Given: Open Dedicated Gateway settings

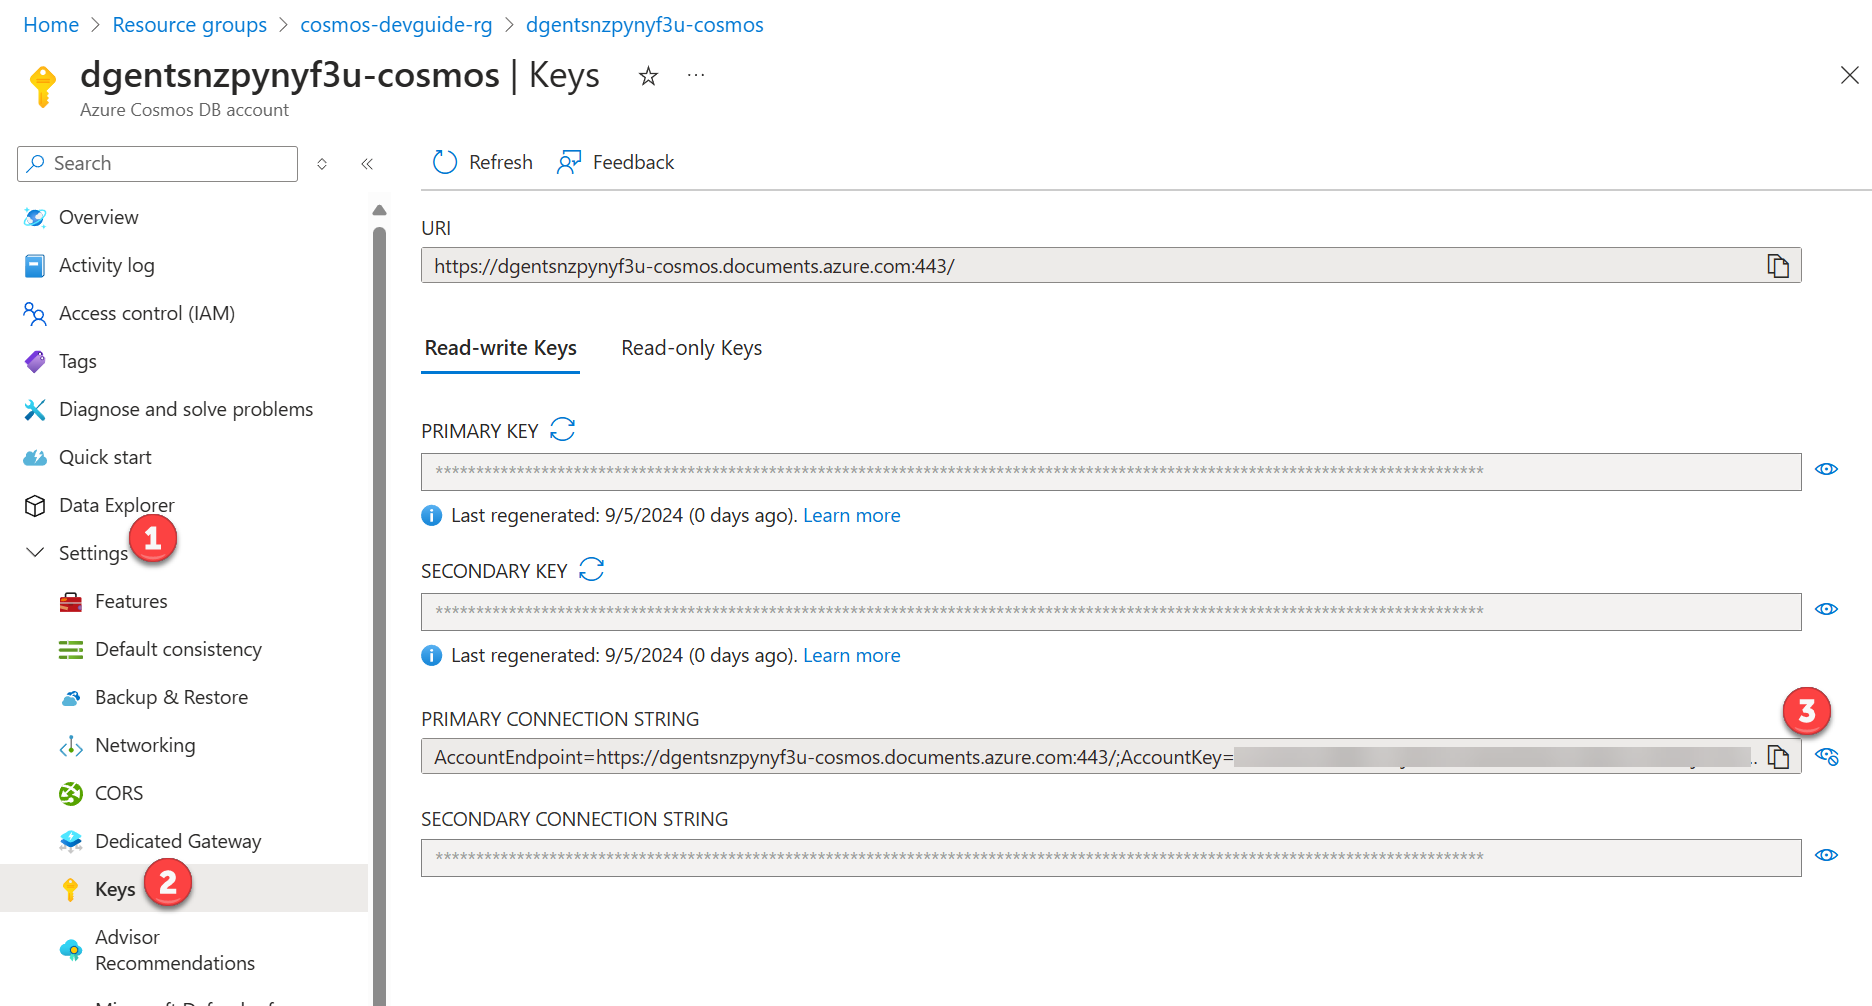Looking at the screenshot, I should 178,841.
